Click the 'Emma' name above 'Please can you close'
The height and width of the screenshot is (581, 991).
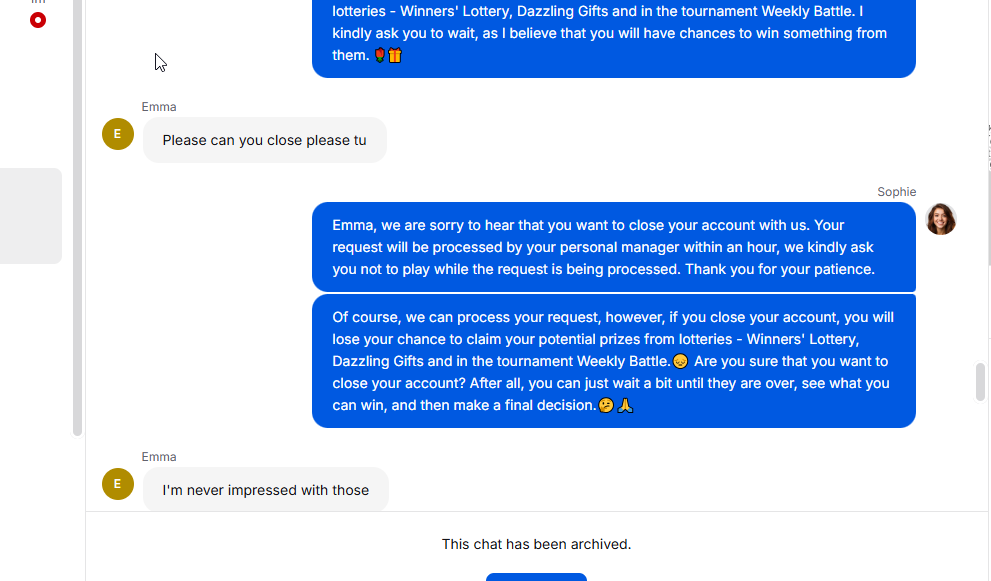(159, 107)
